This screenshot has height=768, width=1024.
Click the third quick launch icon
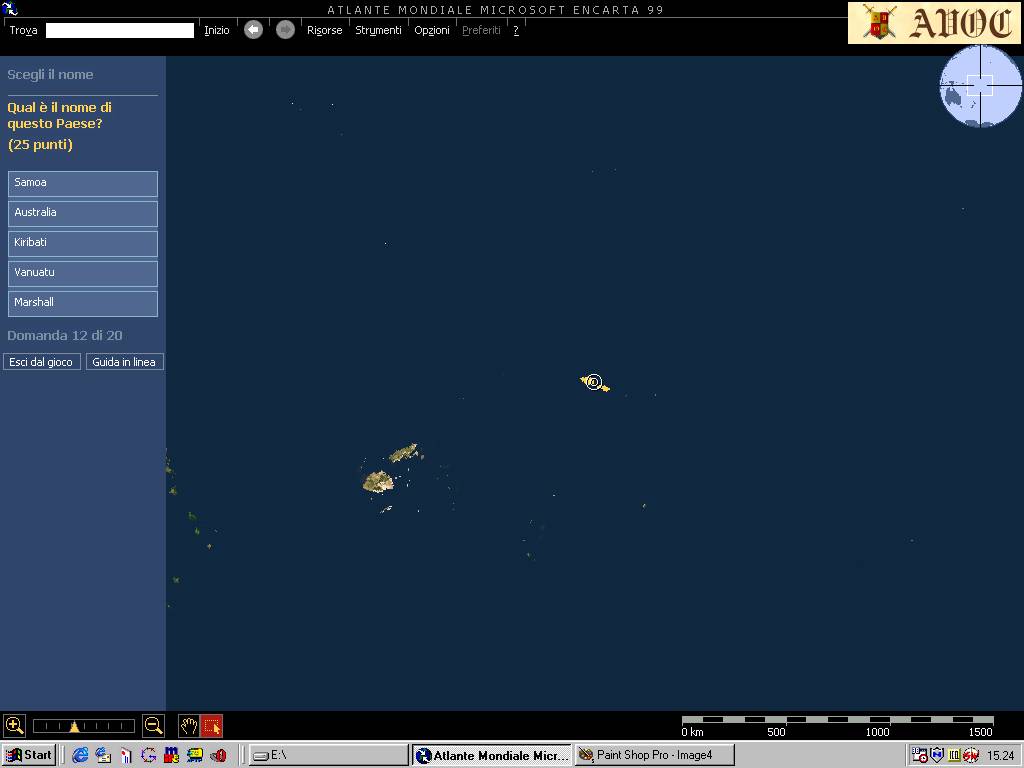126,755
